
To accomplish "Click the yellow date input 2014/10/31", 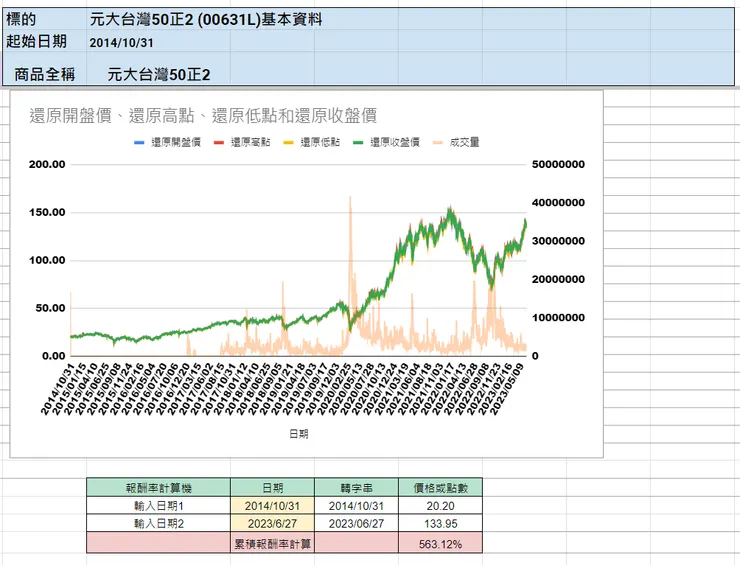I will click(272, 506).
